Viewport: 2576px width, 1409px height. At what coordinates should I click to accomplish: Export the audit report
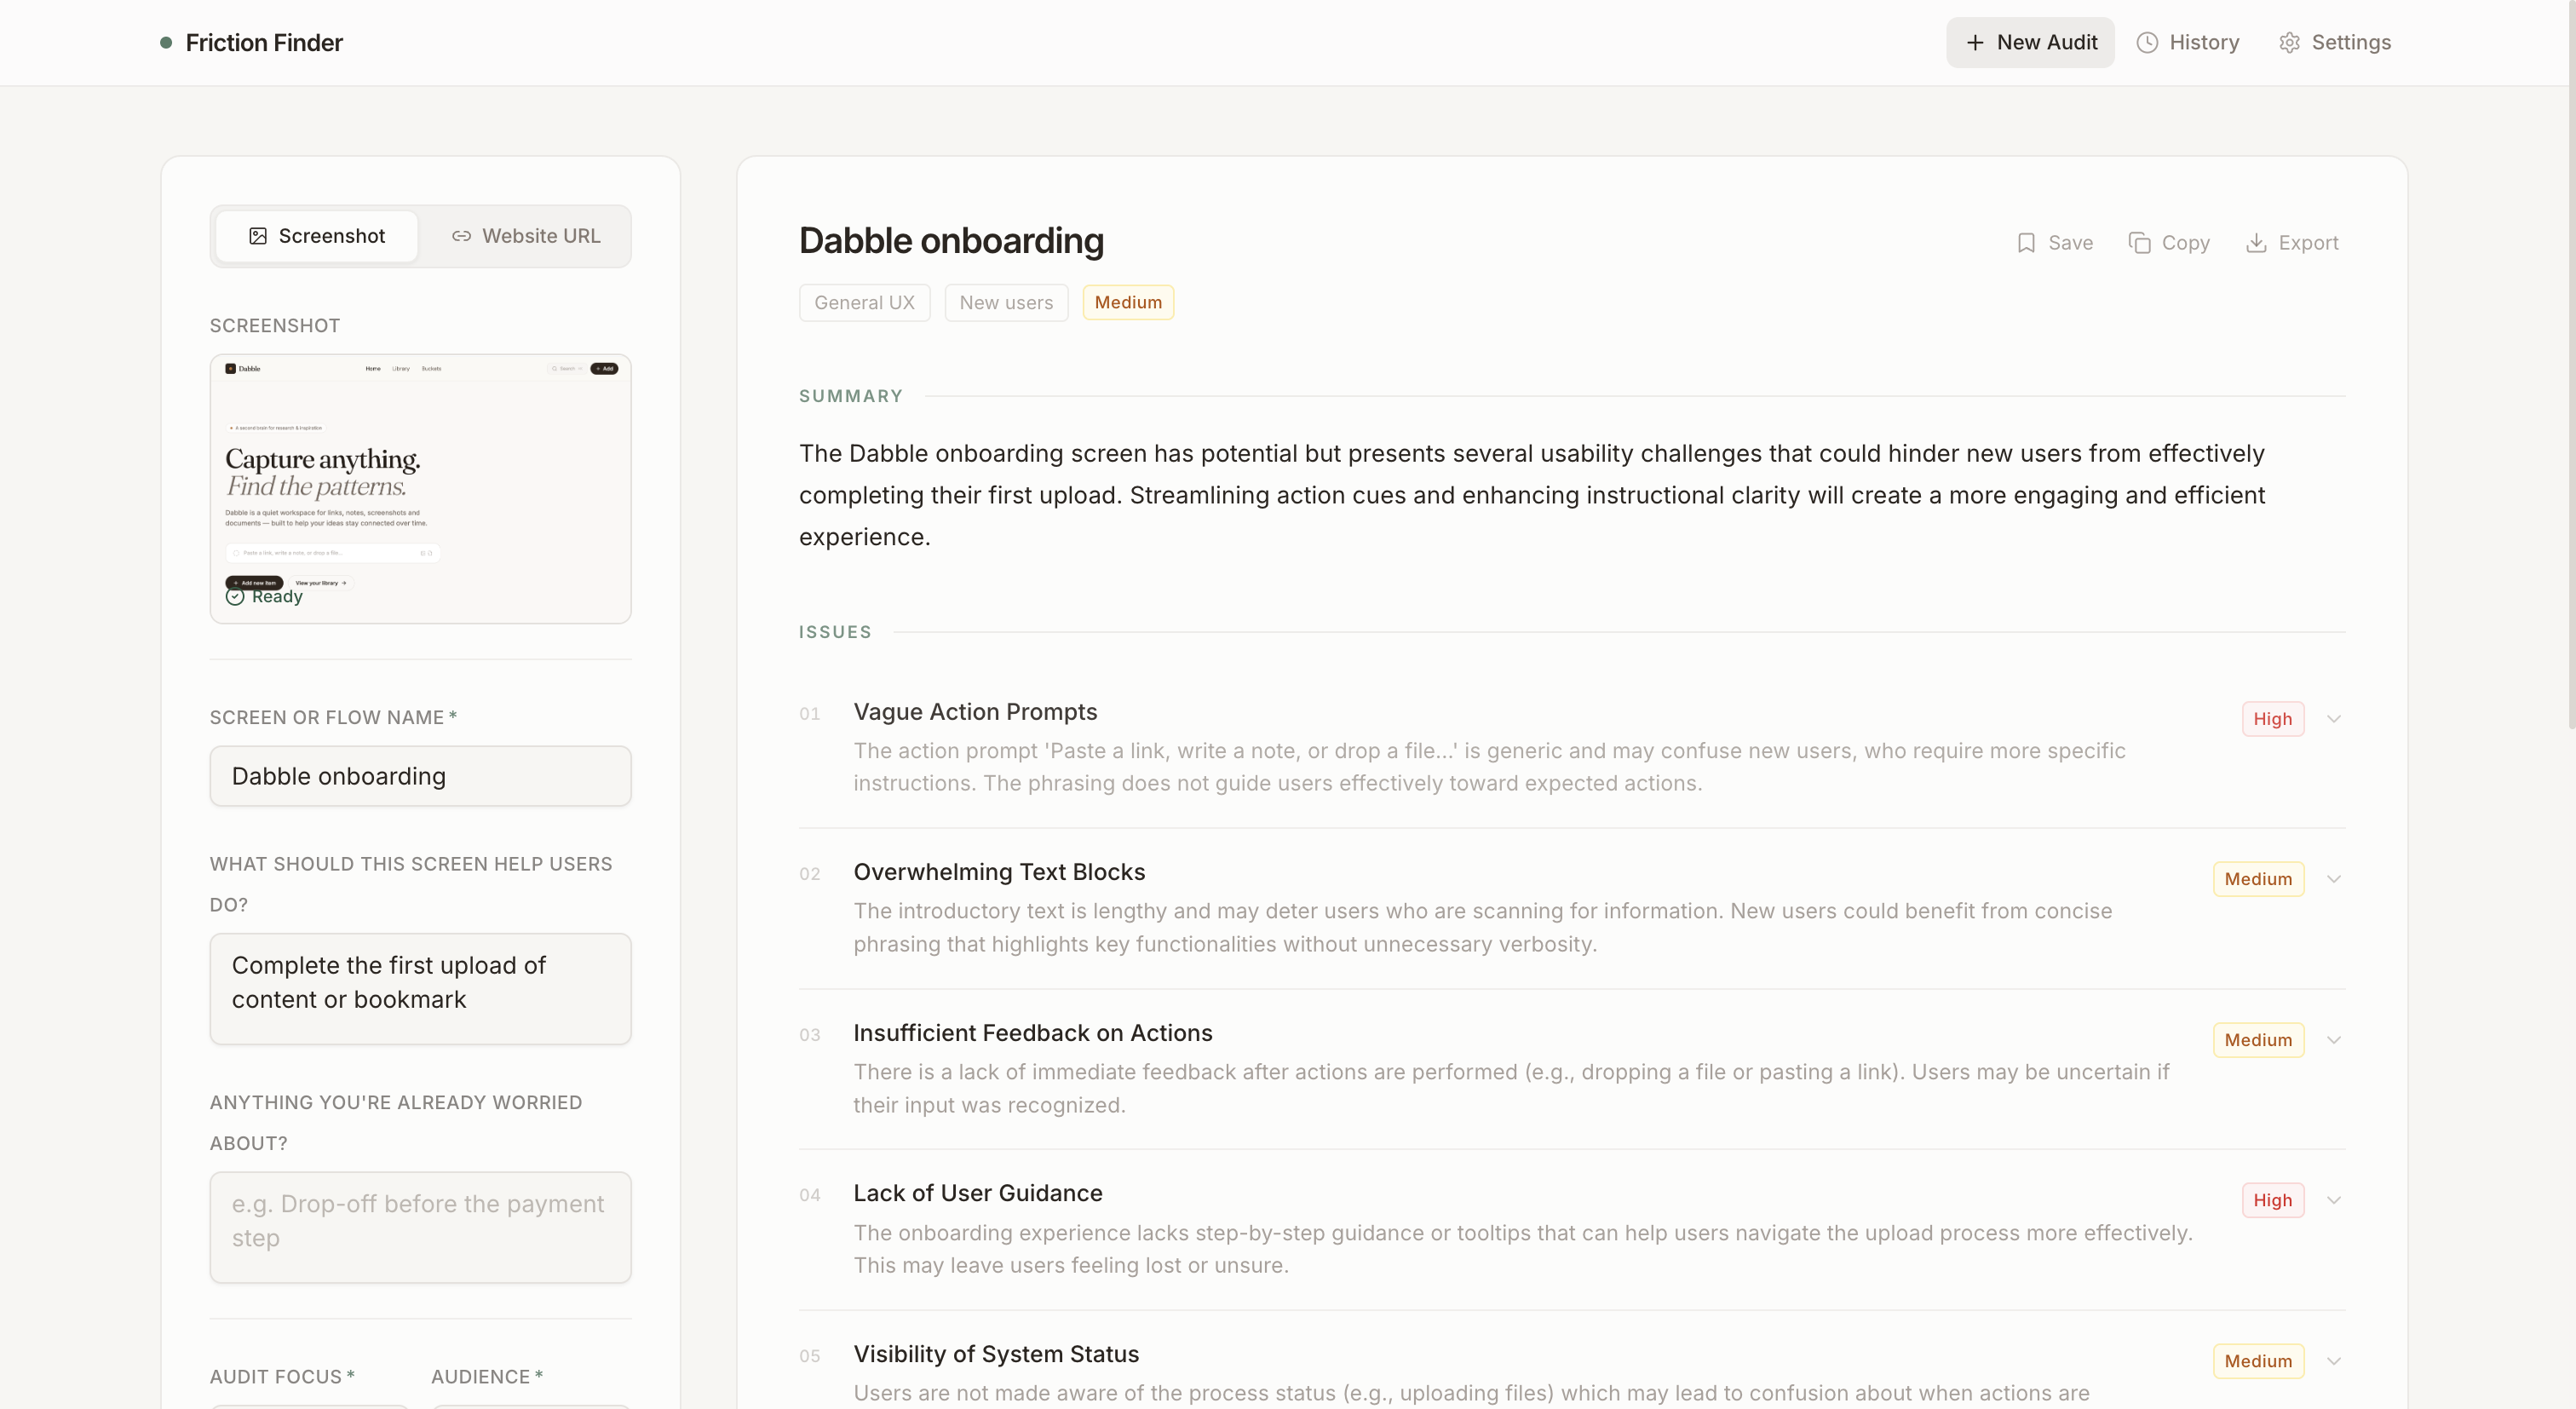[x=2292, y=243]
